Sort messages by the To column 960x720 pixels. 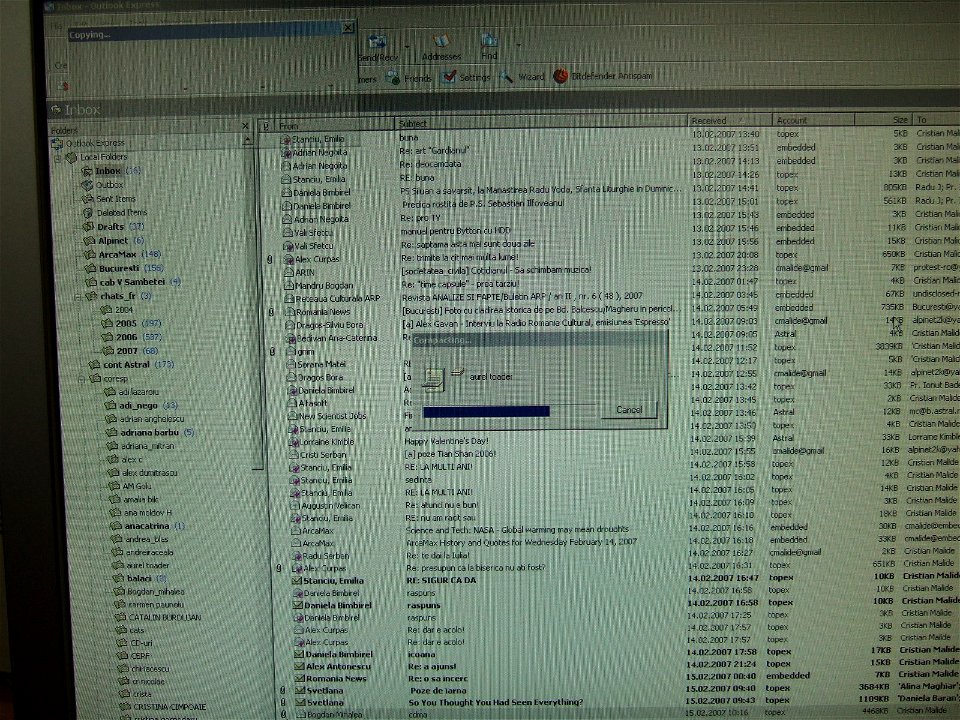point(937,119)
